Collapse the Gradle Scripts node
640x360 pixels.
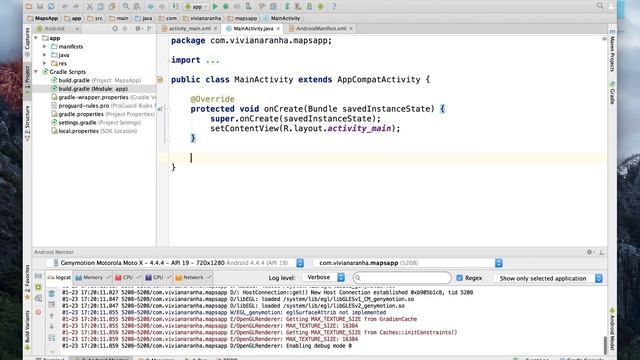(36, 72)
